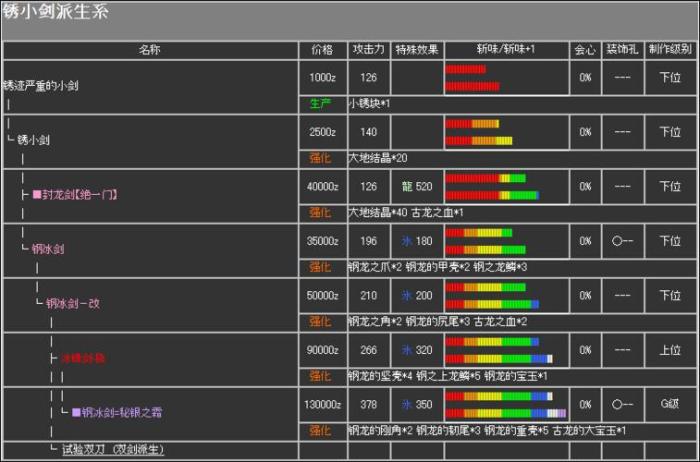This screenshot has width=700, height=462.
Task: Click the 制作级别 column header
Action: 670,50
